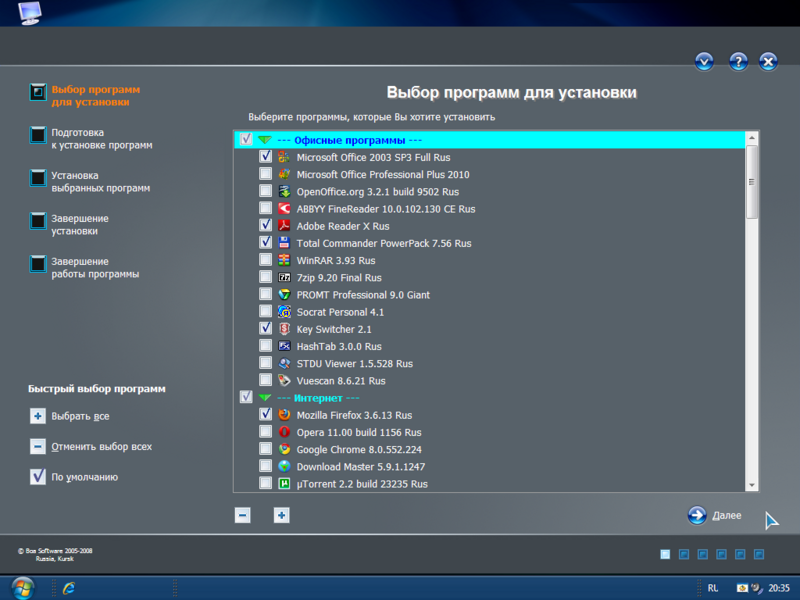Click the Microsoft Office Professional Plus 2010 icon
Viewport: 800px width, 600px height.
[x=284, y=174]
